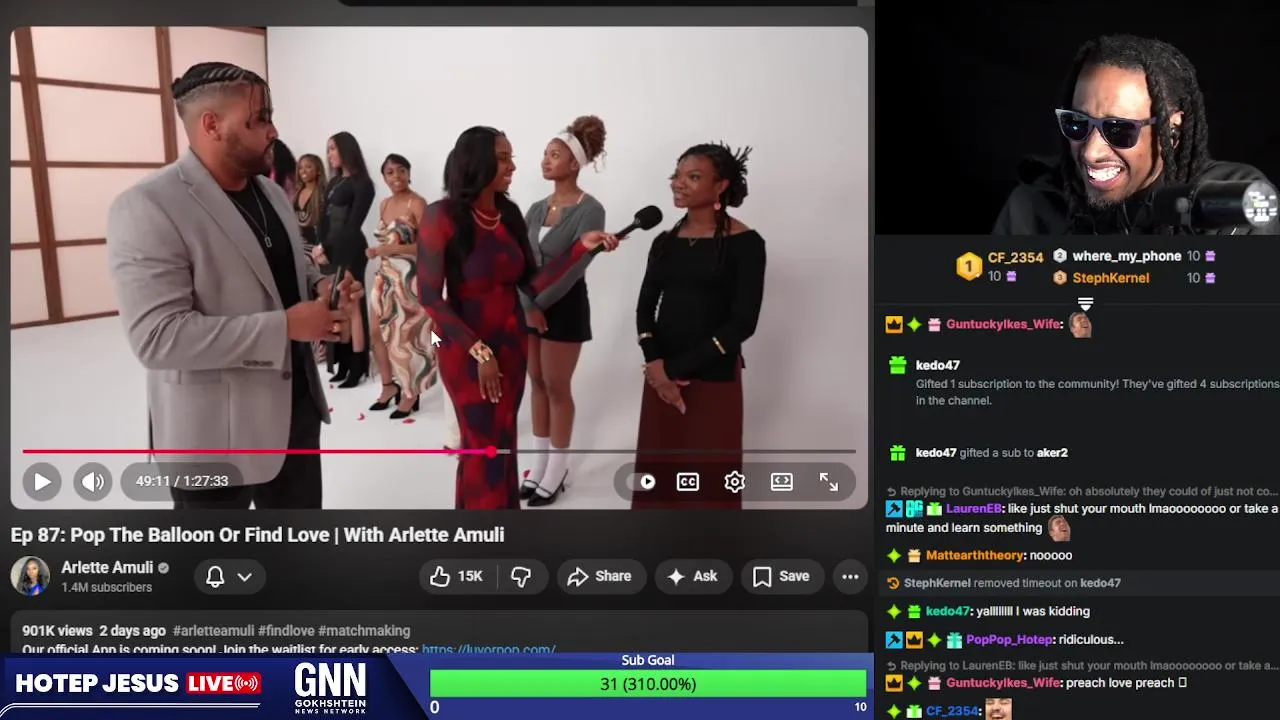Click the #findlove hashtag
The image size is (1280, 720).
286,631
